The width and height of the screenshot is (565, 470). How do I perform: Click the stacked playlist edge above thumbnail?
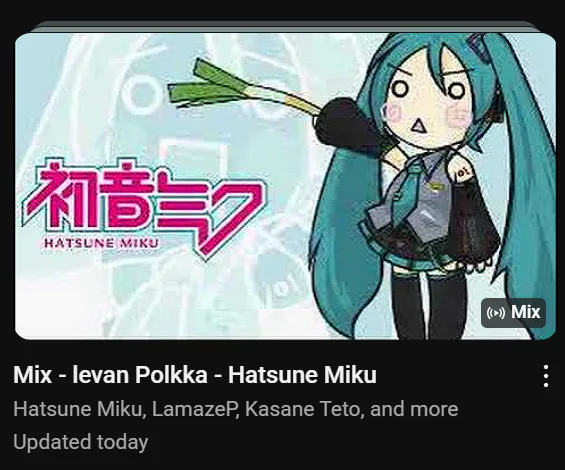(285, 27)
